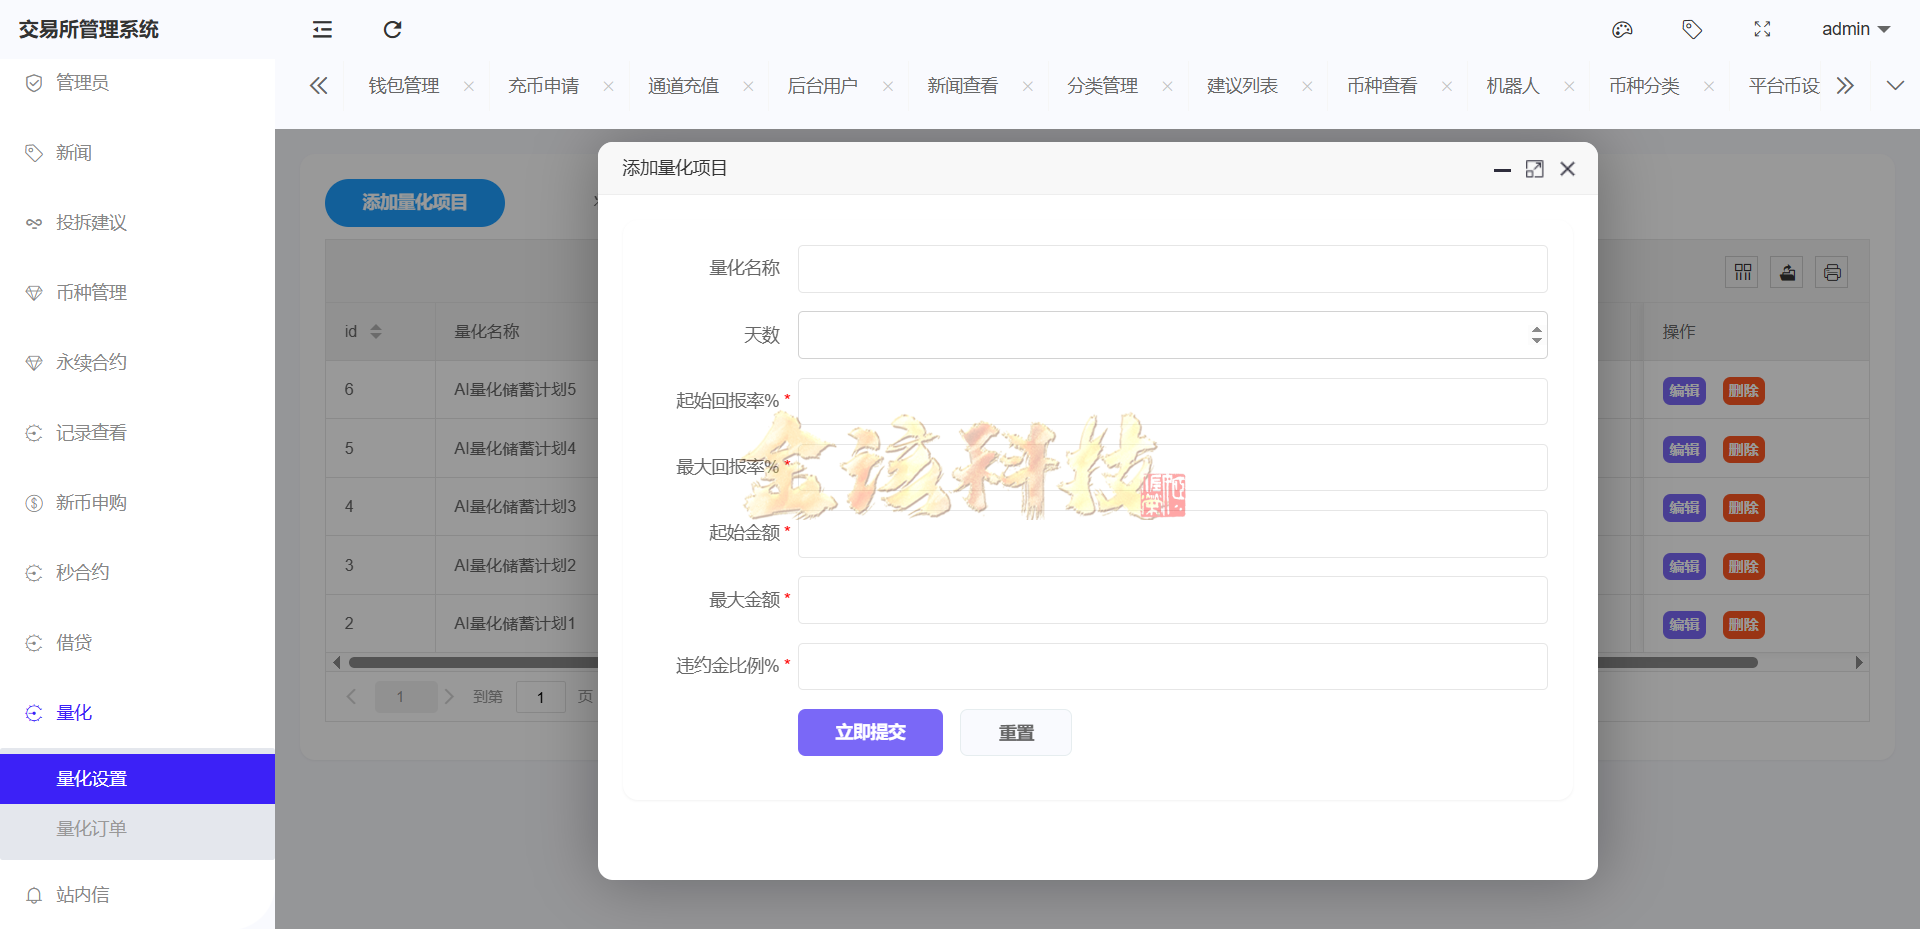Select 量化订单 in the sidebar
1920x929 pixels.
pyautogui.click(x=91, y=829)
